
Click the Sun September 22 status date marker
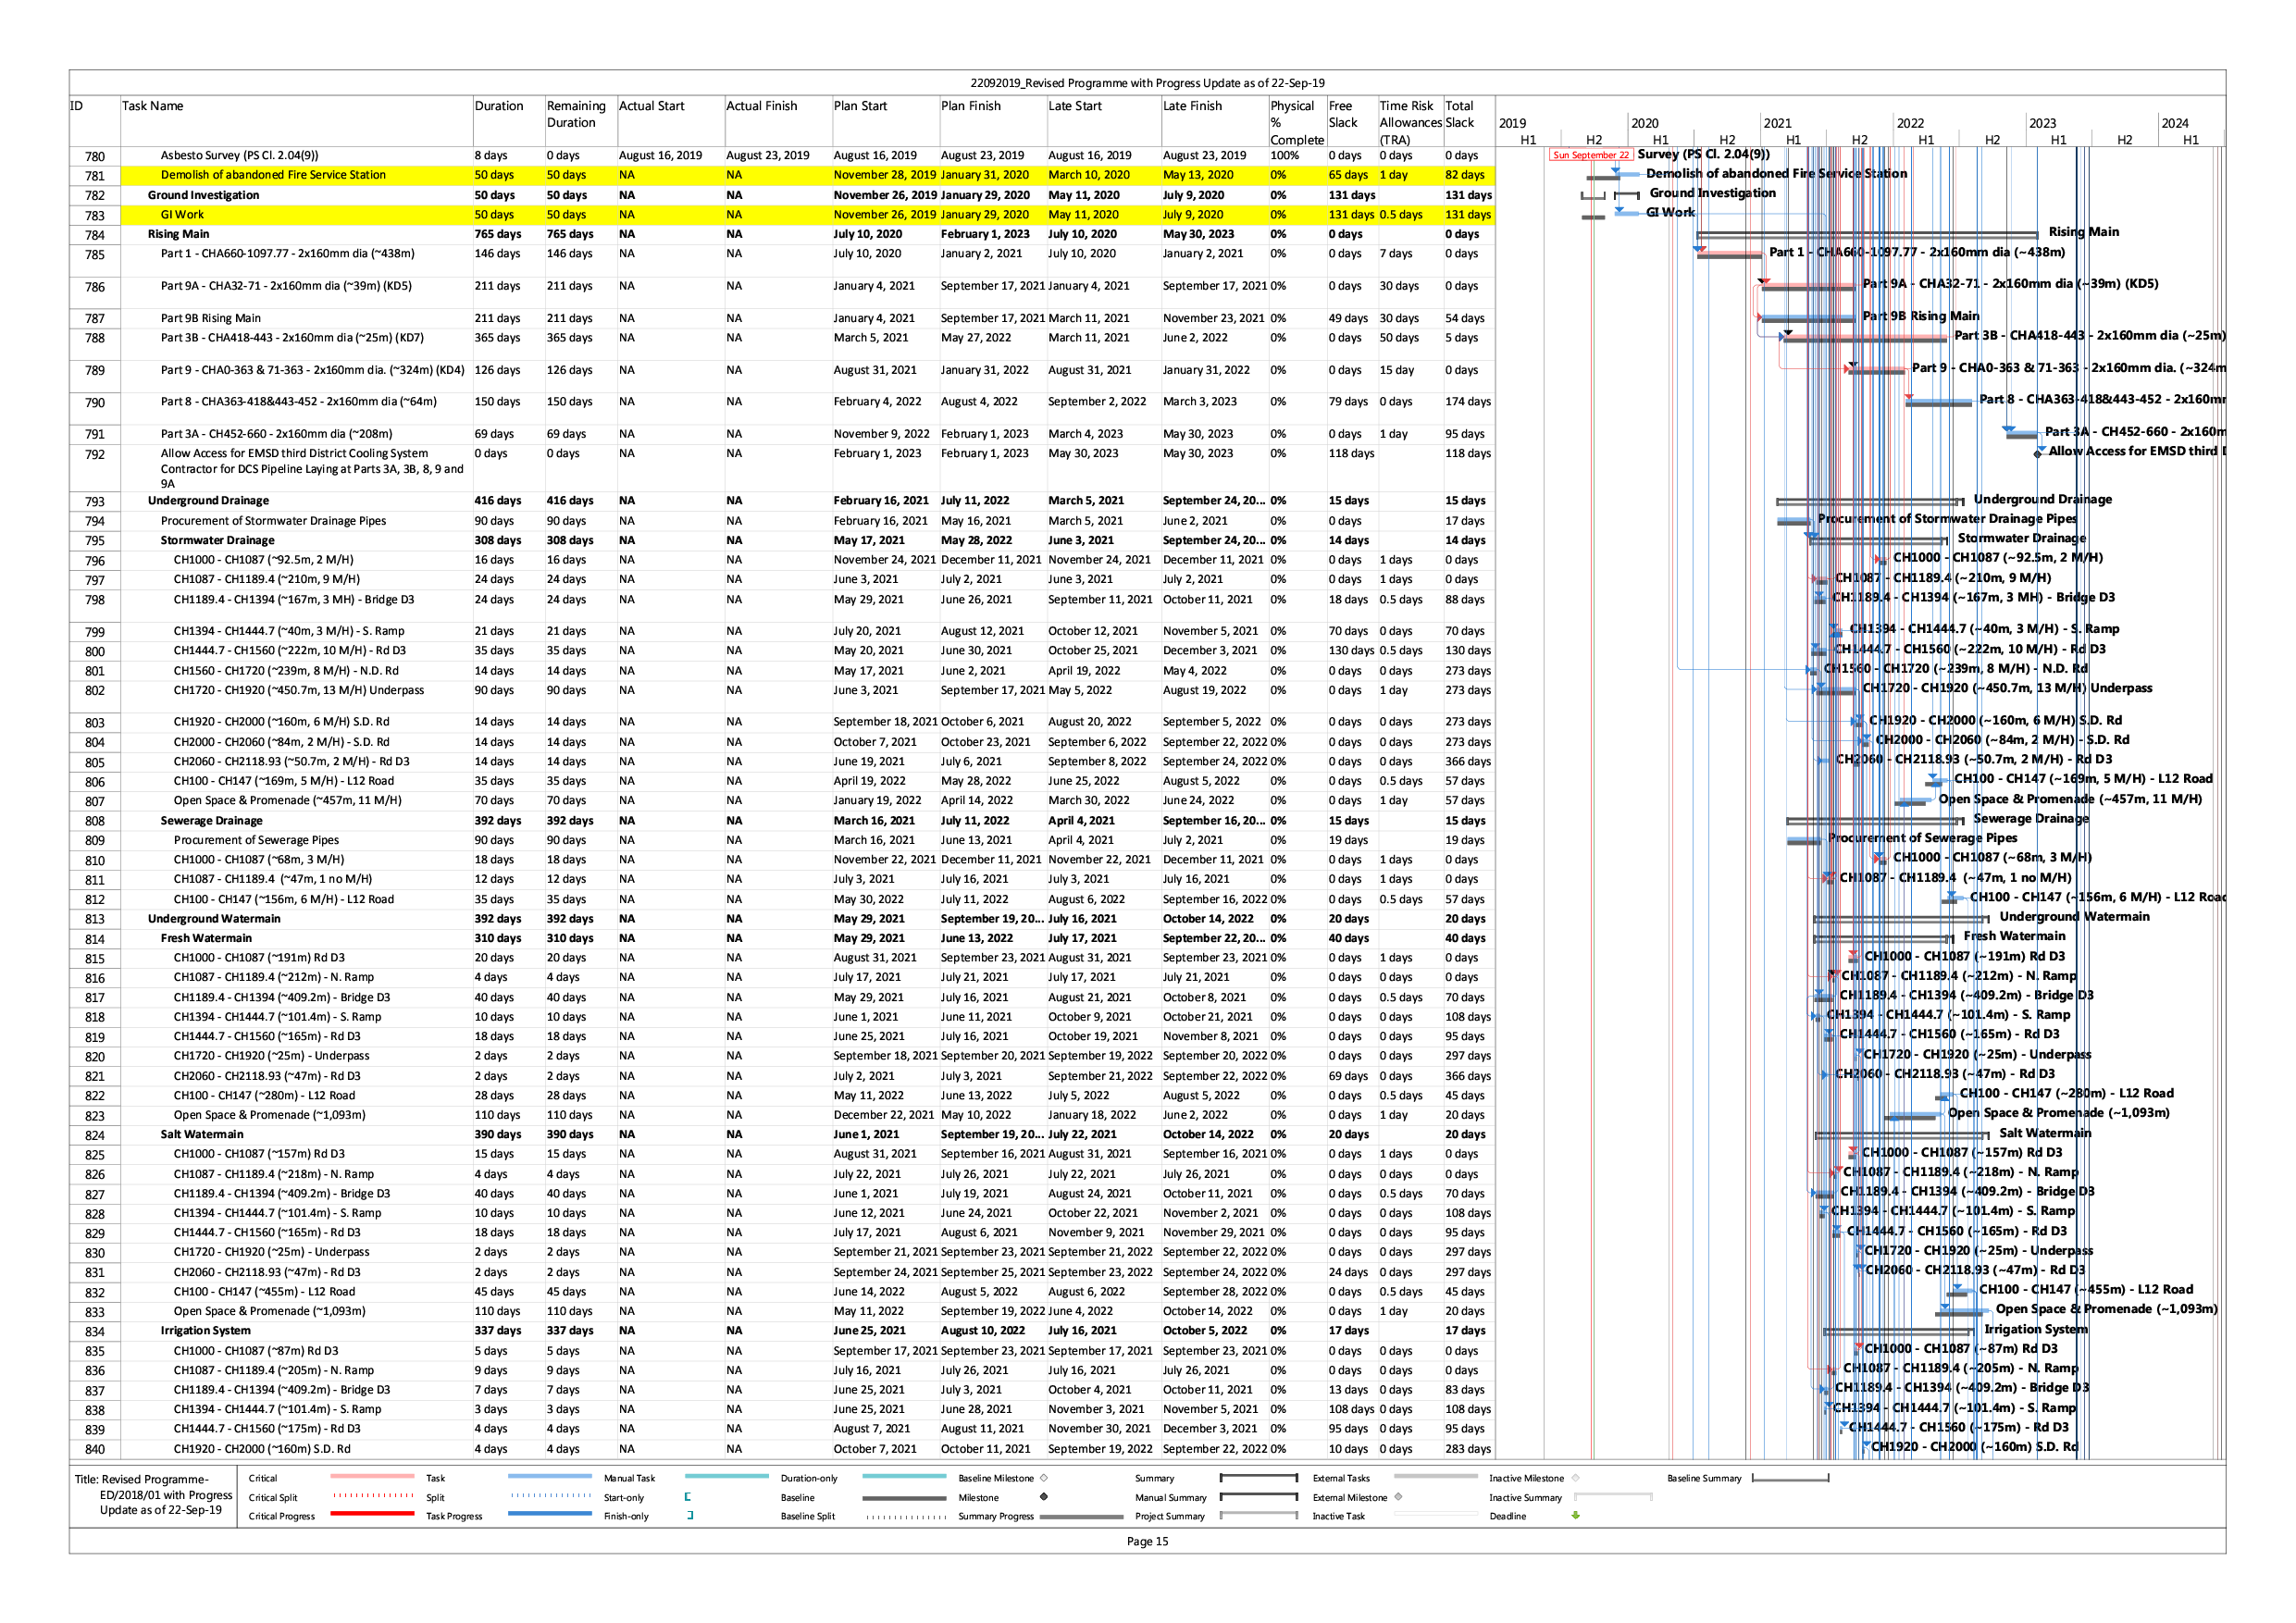click(1590, 155)
